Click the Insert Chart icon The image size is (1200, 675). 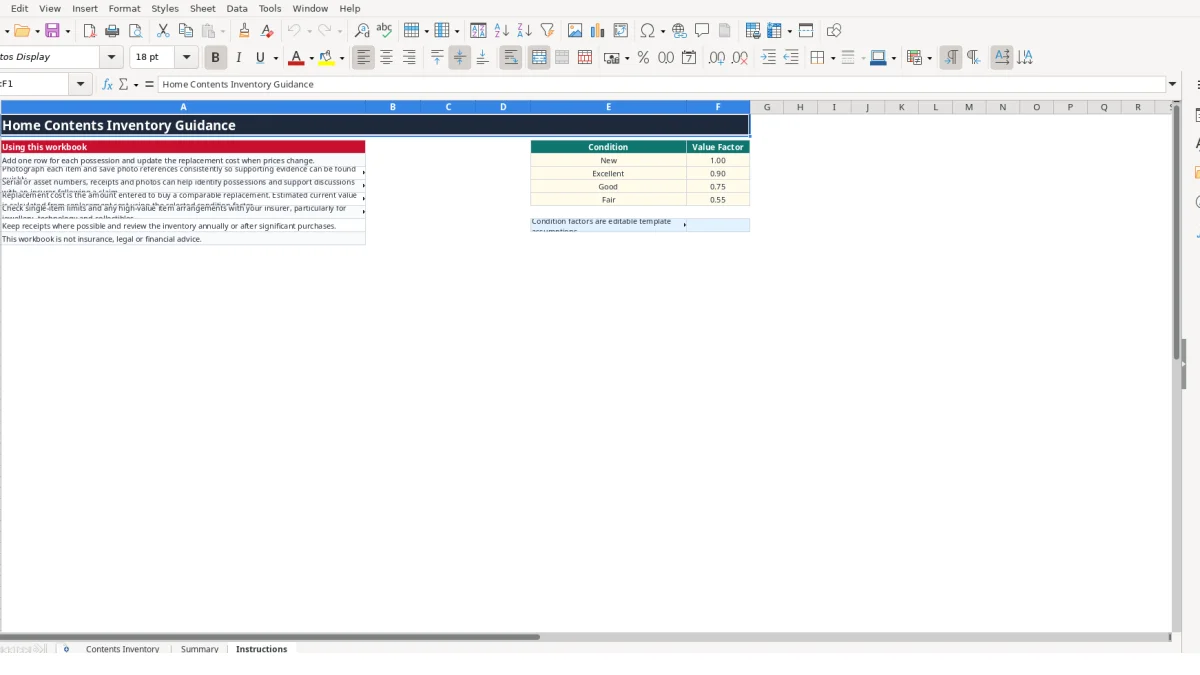(598, 31)
